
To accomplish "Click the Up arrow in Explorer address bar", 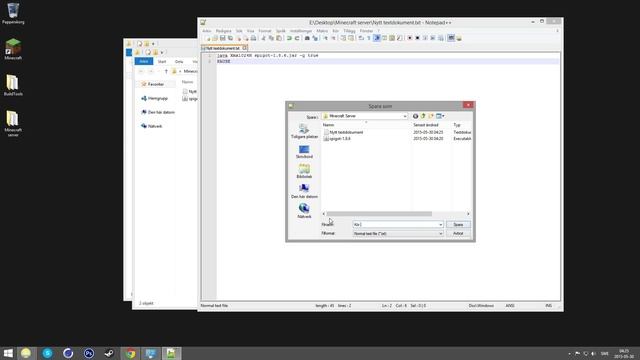I will pyautogui.click(x=166, y=71).
